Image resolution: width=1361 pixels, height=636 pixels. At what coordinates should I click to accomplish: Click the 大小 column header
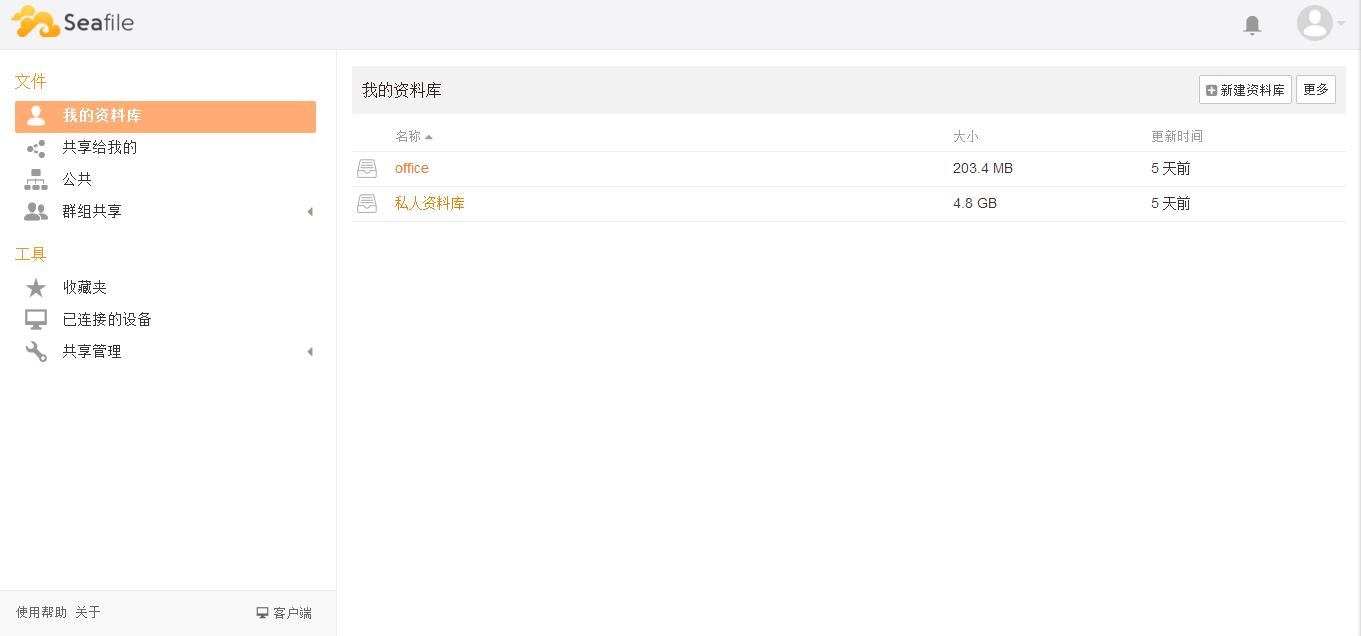tap(966, 136)
